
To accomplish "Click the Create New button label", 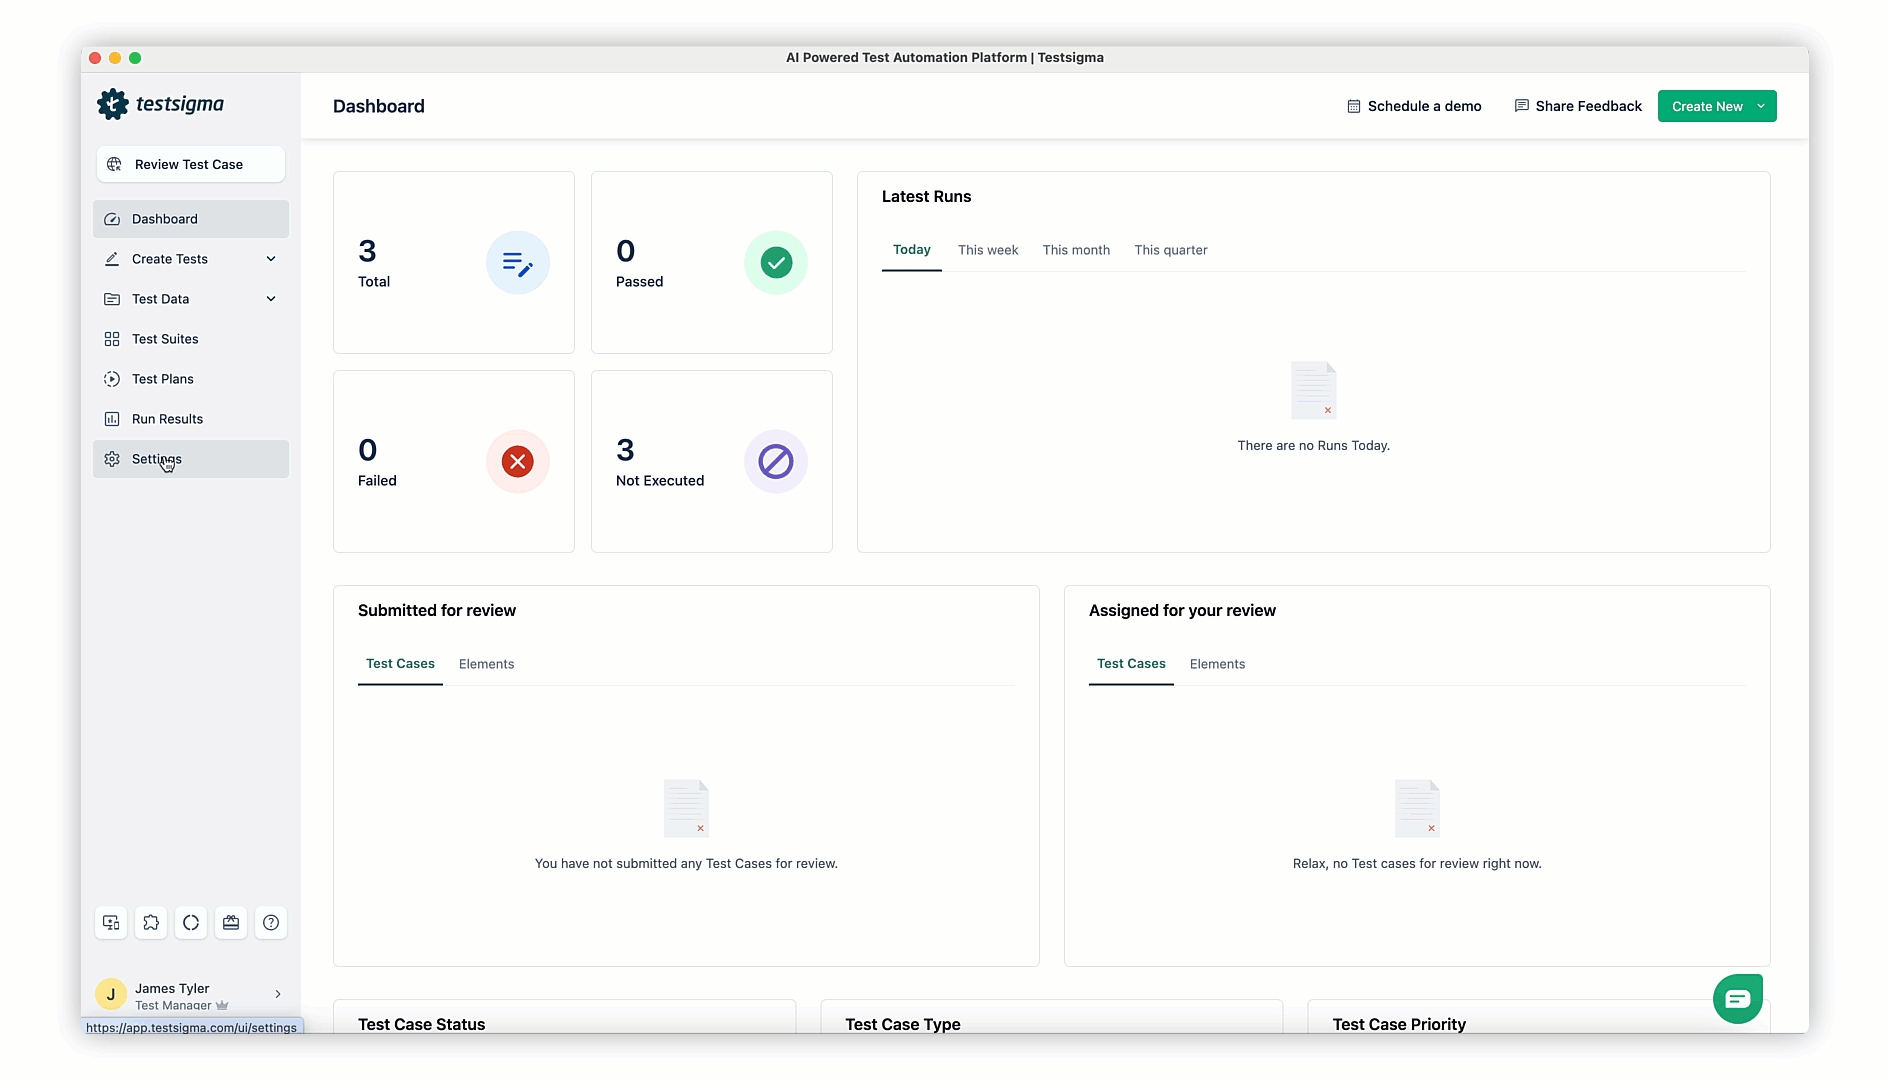I will pyautogui.click(x=1707, y=106).
